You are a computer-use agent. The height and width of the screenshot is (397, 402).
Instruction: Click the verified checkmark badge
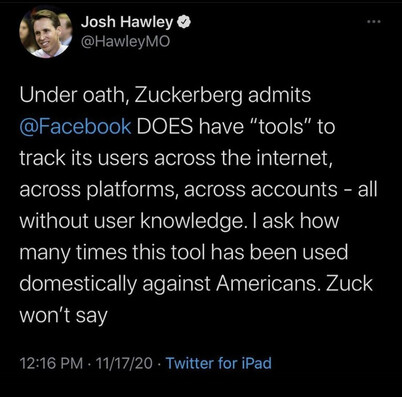tap(183, 22)
